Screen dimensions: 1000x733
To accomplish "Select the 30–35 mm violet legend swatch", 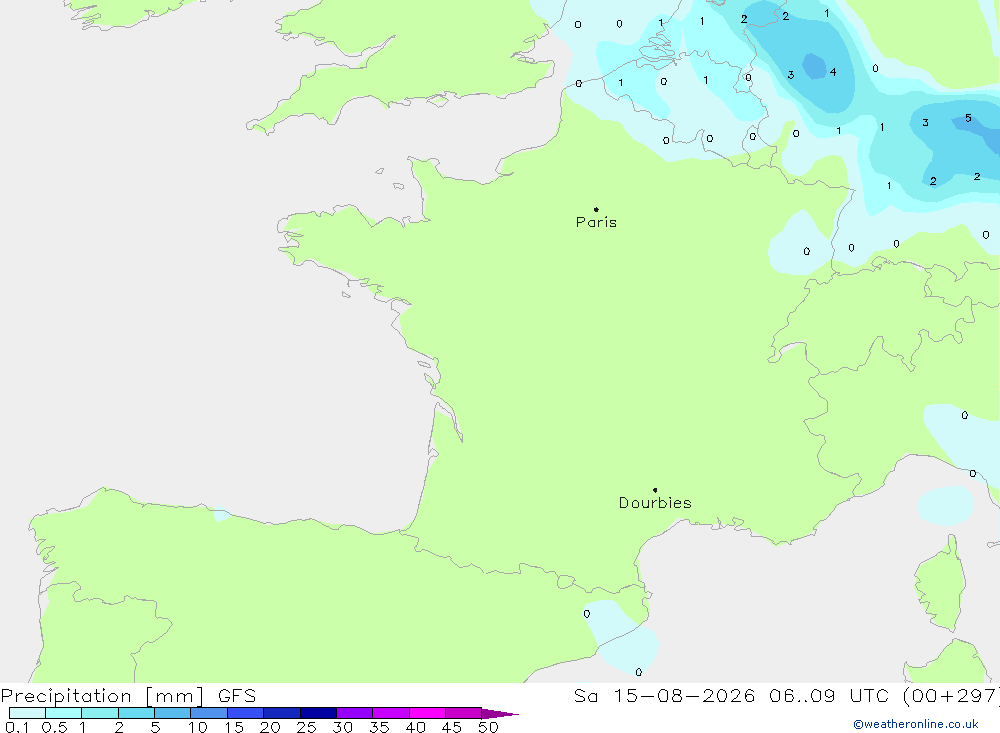I will click(x=355, y=713).
